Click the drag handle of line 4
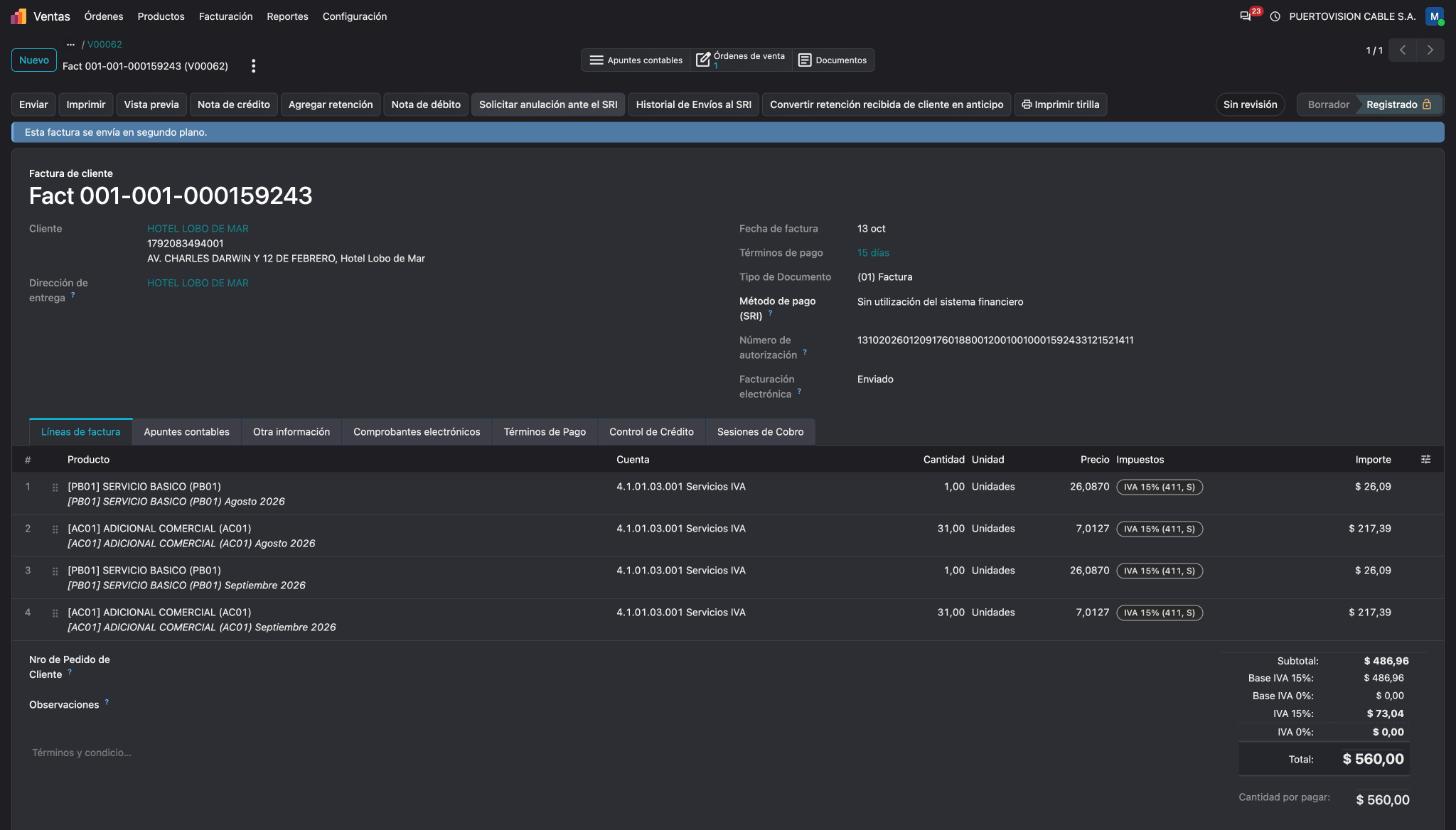The height and width of the screenshot is (830, 1456). [55, 613]
